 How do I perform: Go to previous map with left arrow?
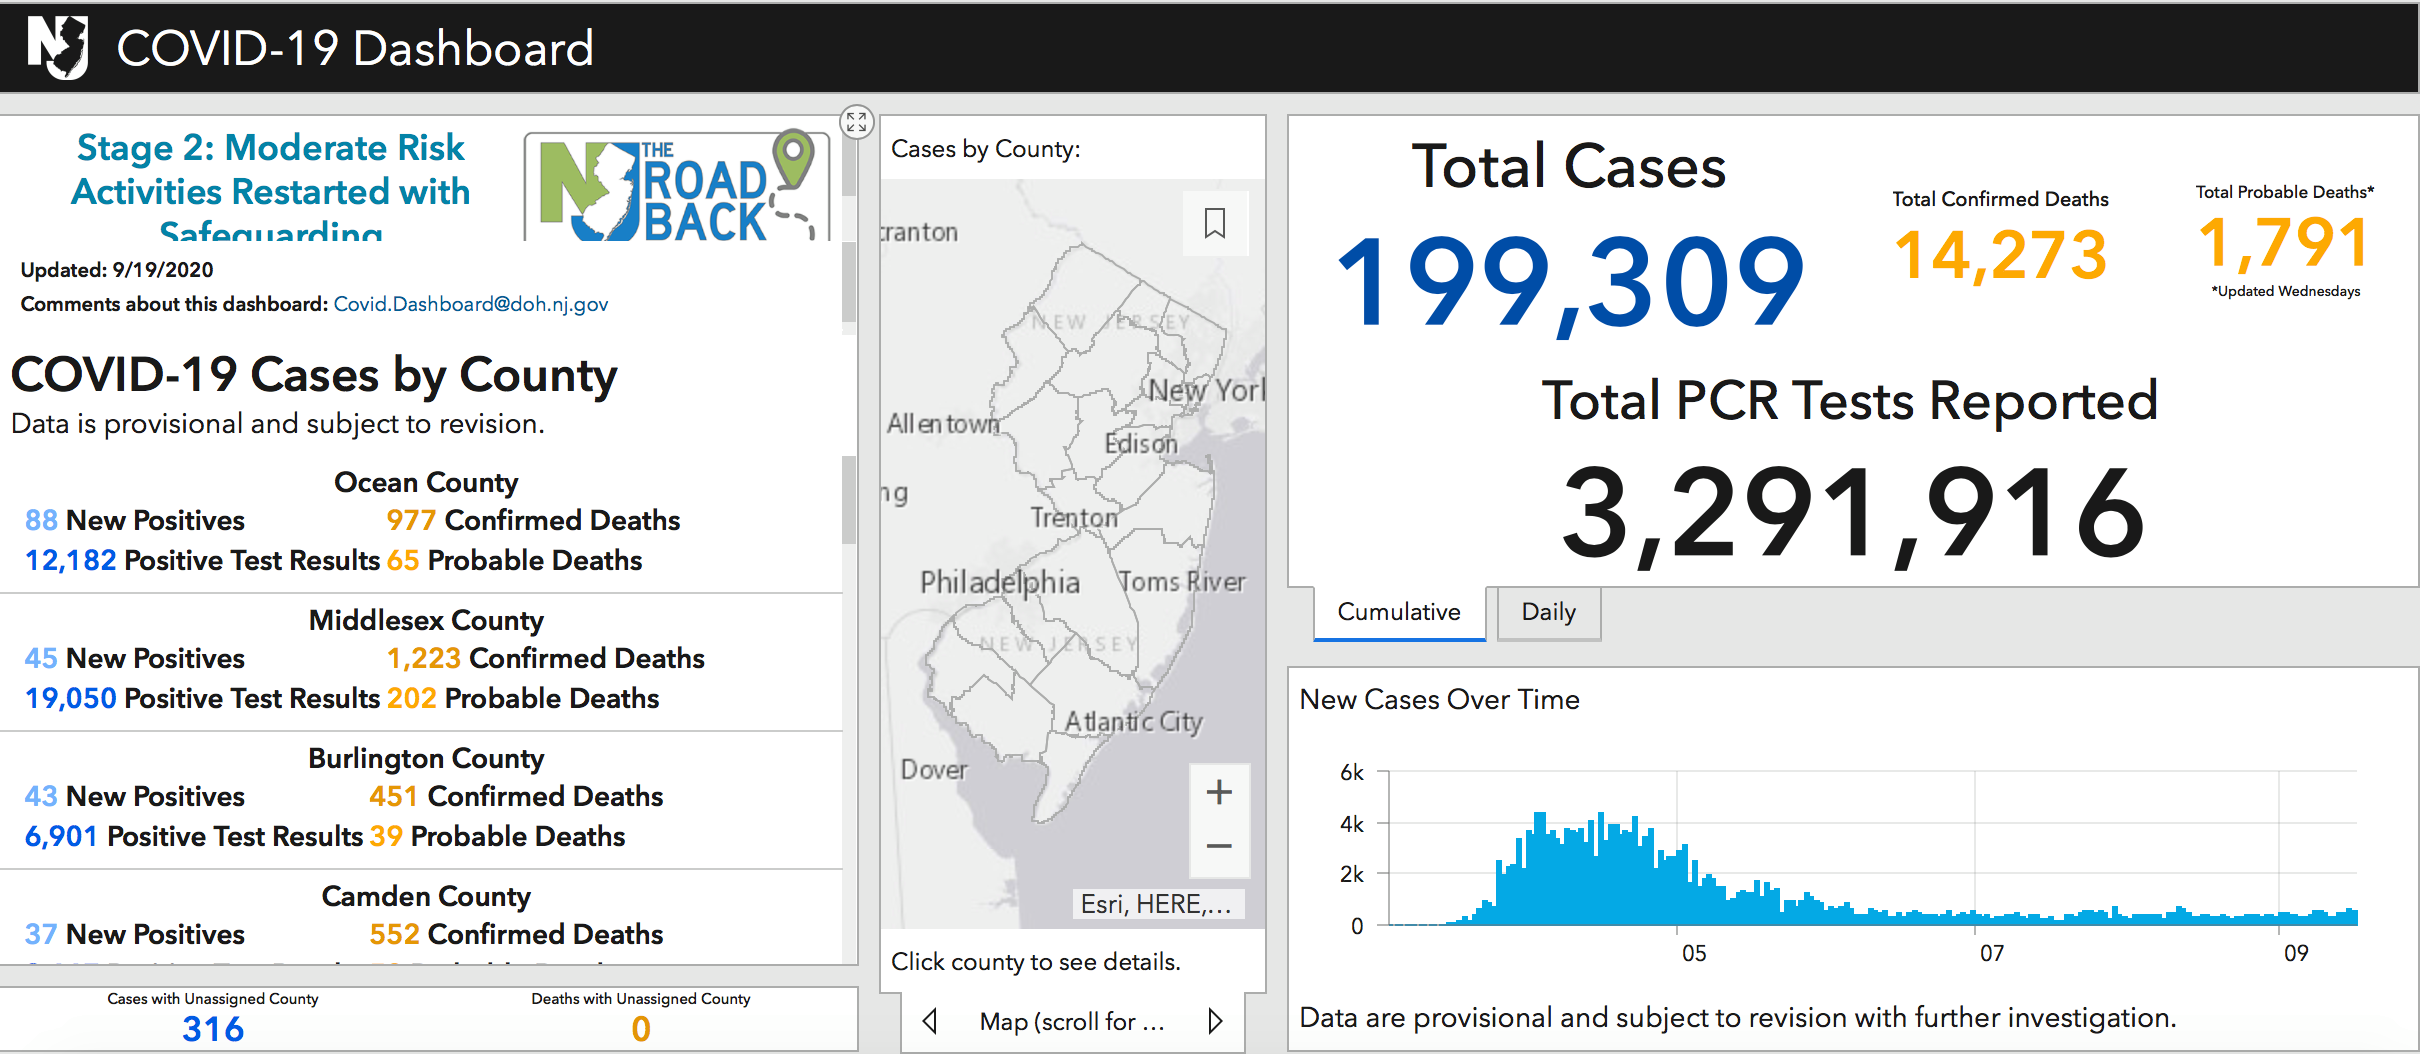point(930,1021)
